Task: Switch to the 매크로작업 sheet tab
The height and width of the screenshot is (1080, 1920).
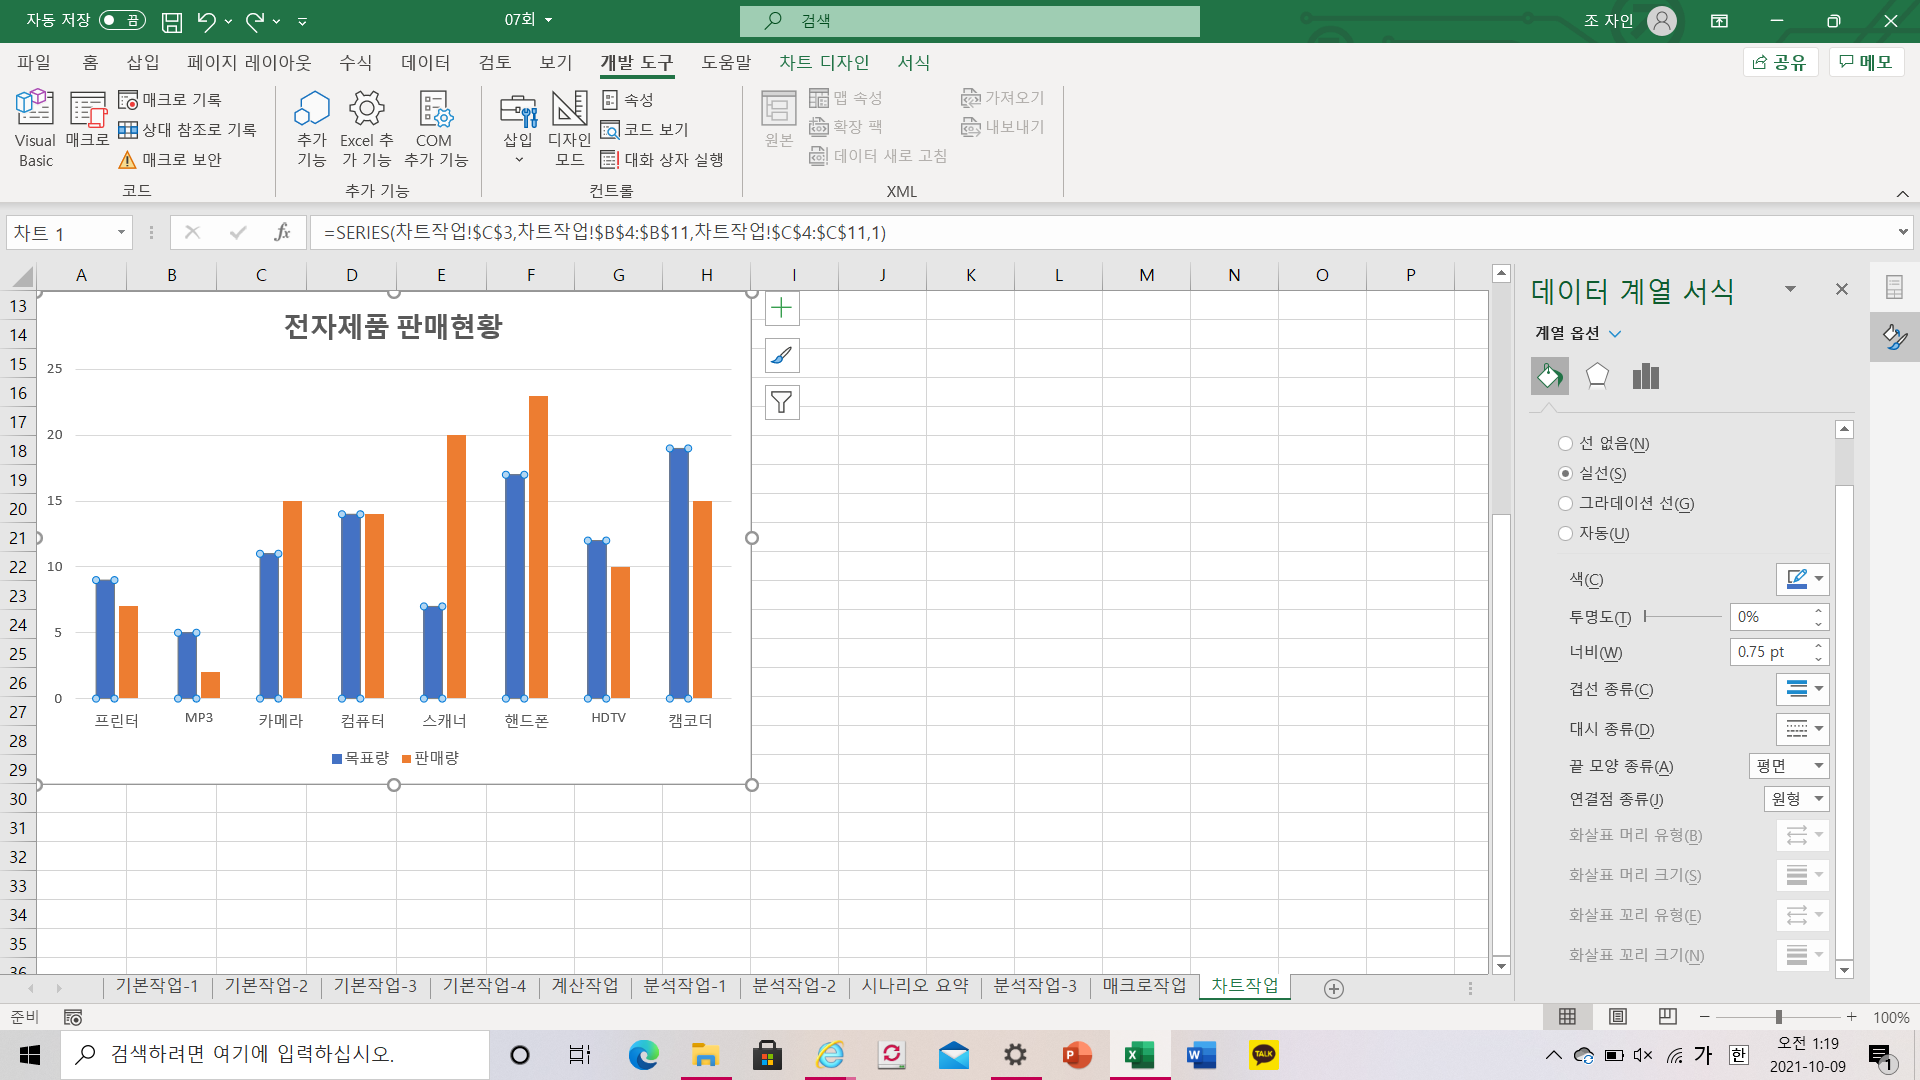Action: click(1144, 985)
